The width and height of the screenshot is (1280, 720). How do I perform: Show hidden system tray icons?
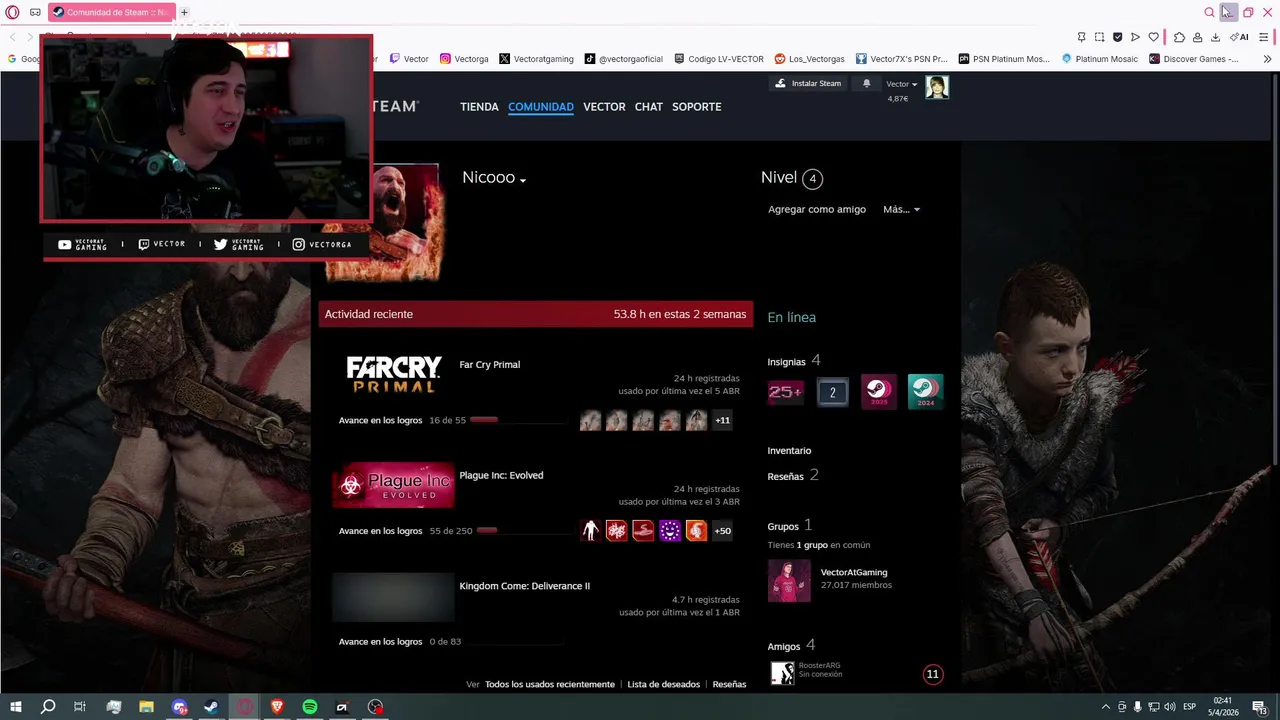(x=1105, y=707)
